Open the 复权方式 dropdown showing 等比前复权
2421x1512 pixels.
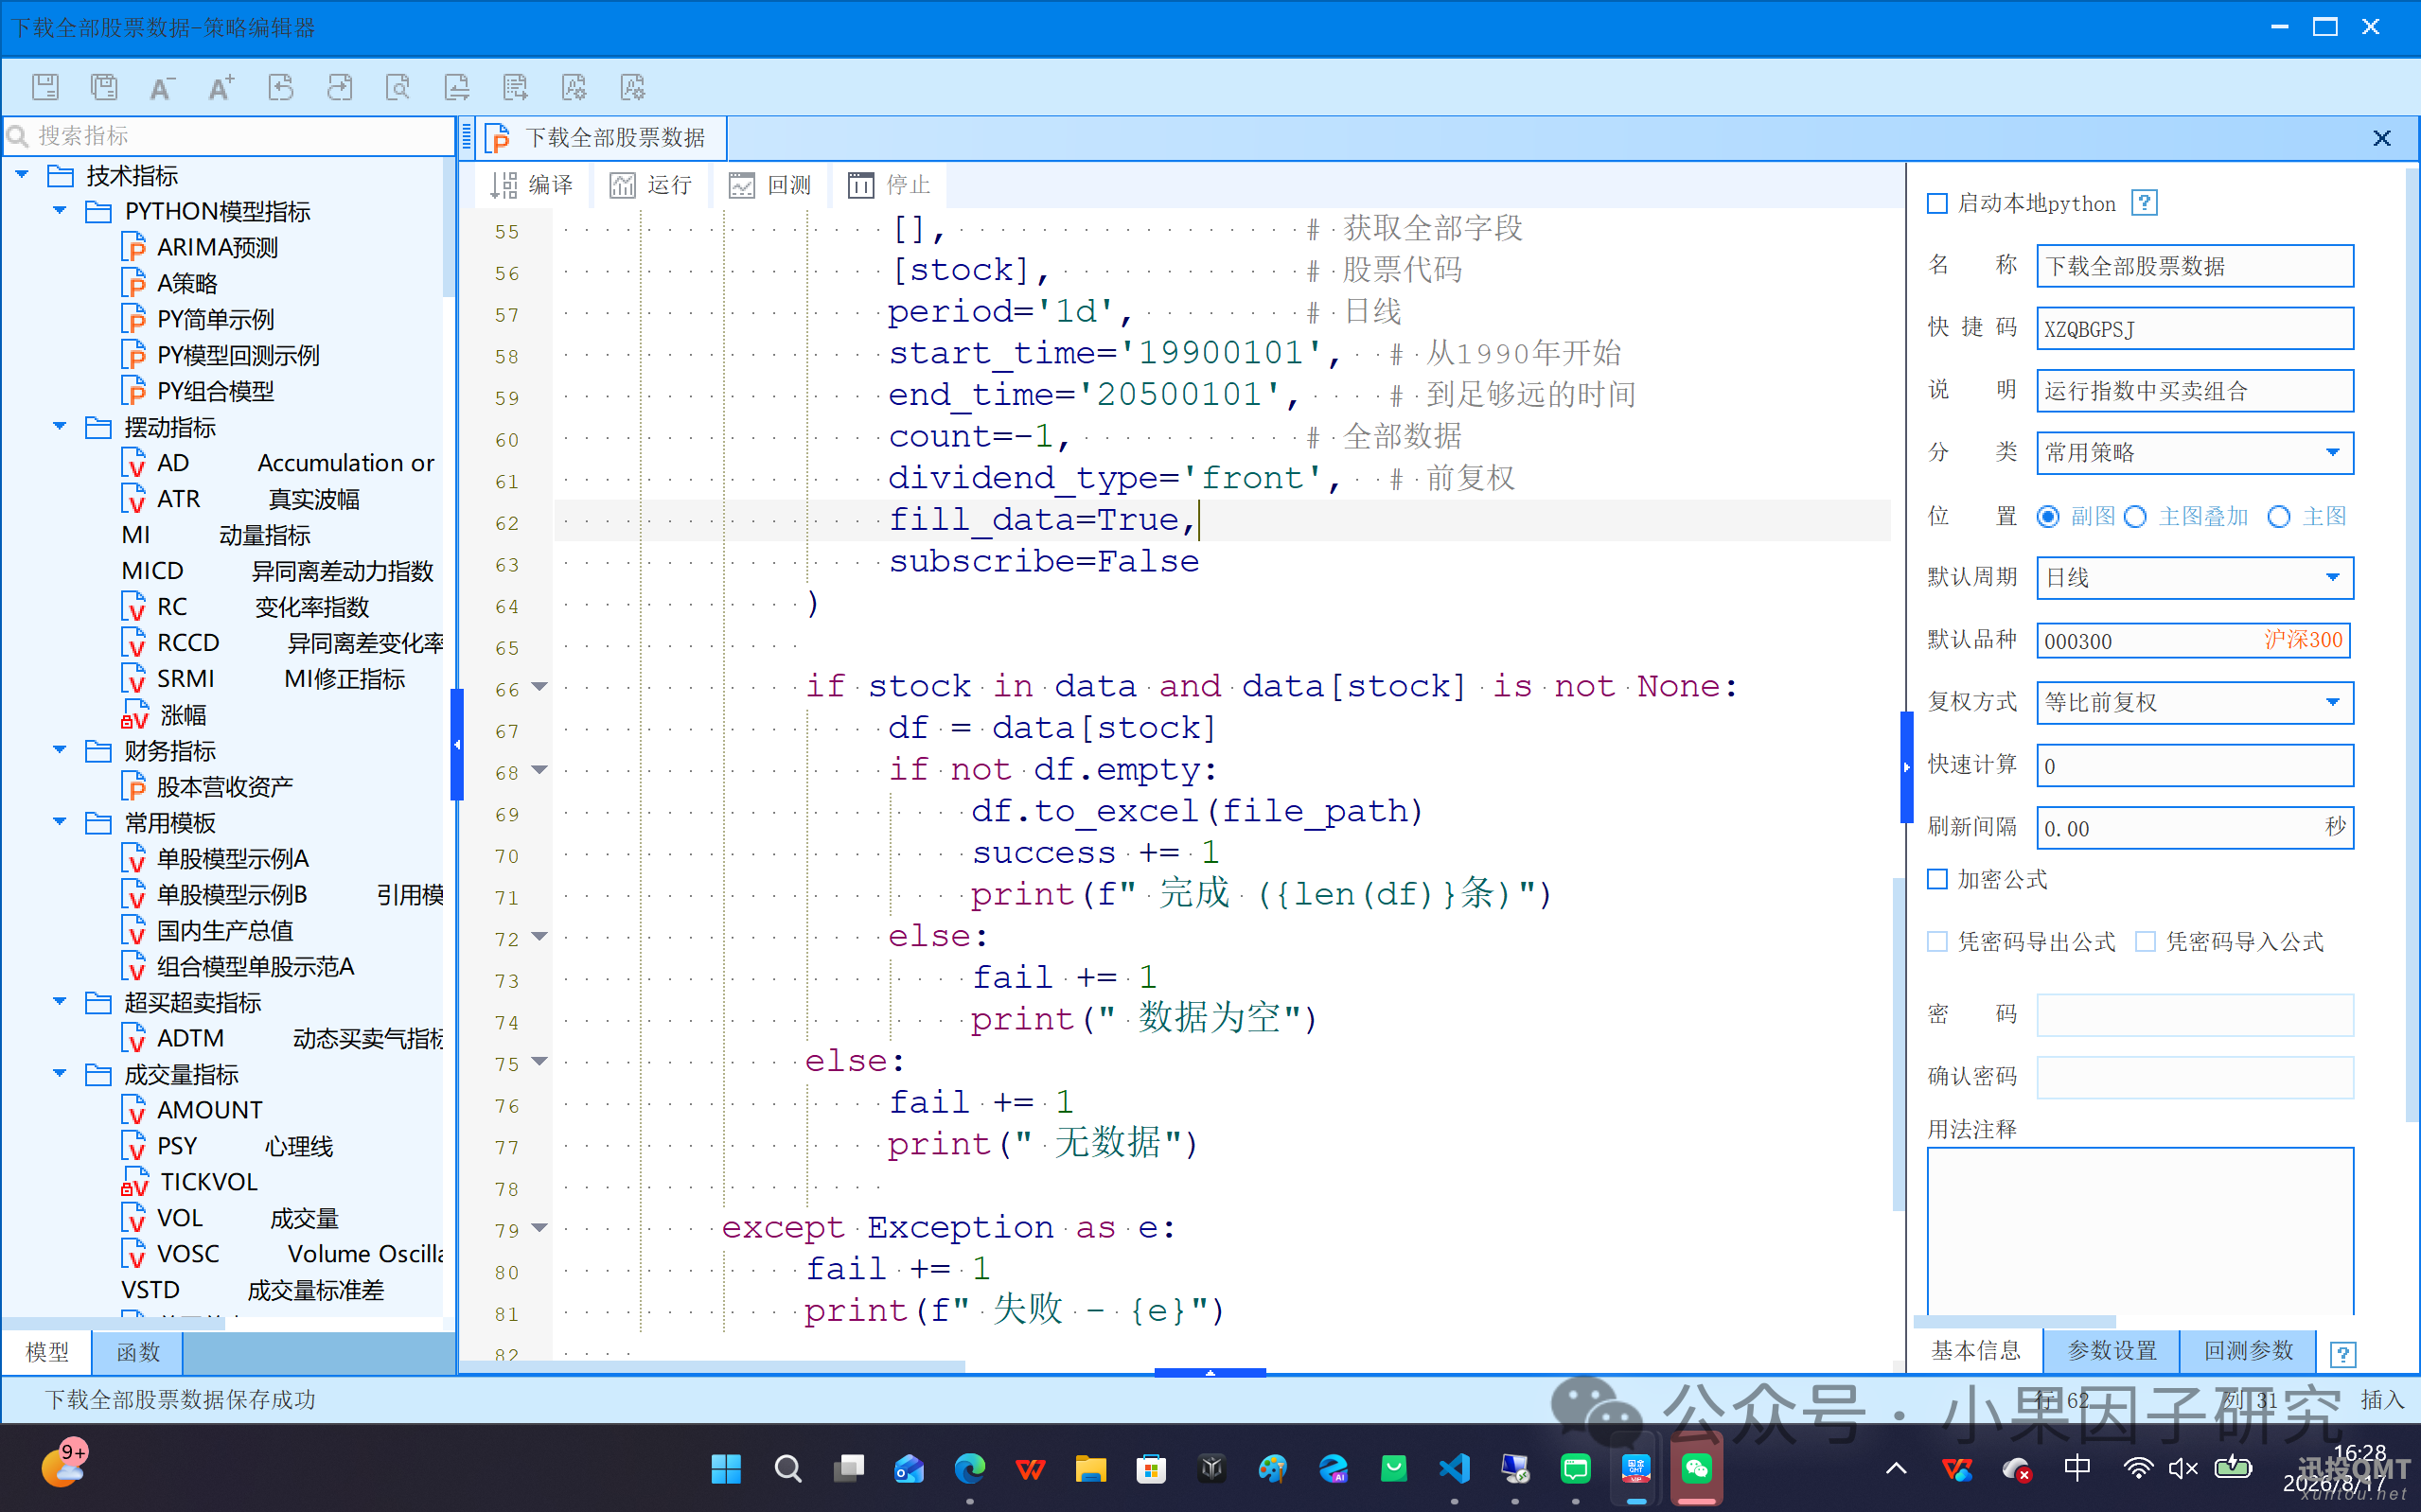2195,703
